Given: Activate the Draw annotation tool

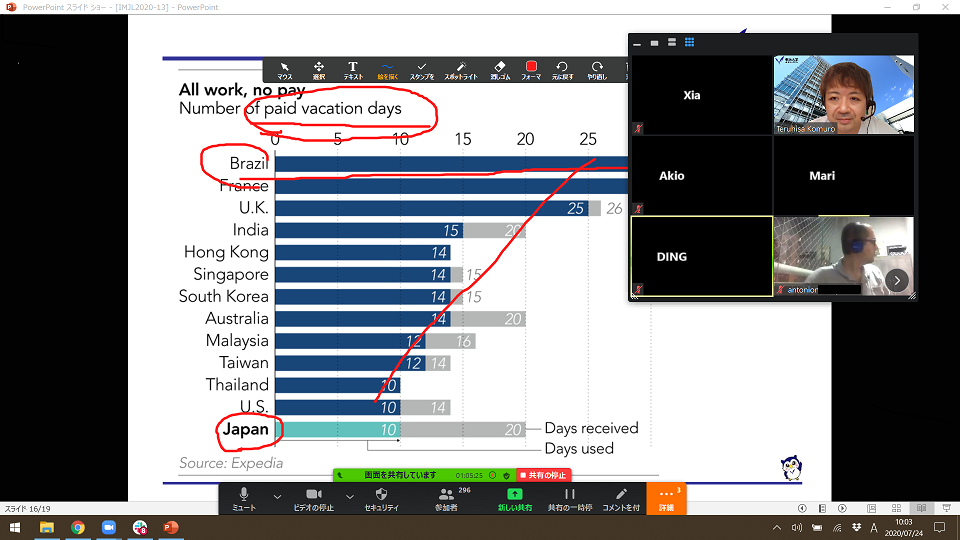Looking at the screenshot, I should 387,70.
